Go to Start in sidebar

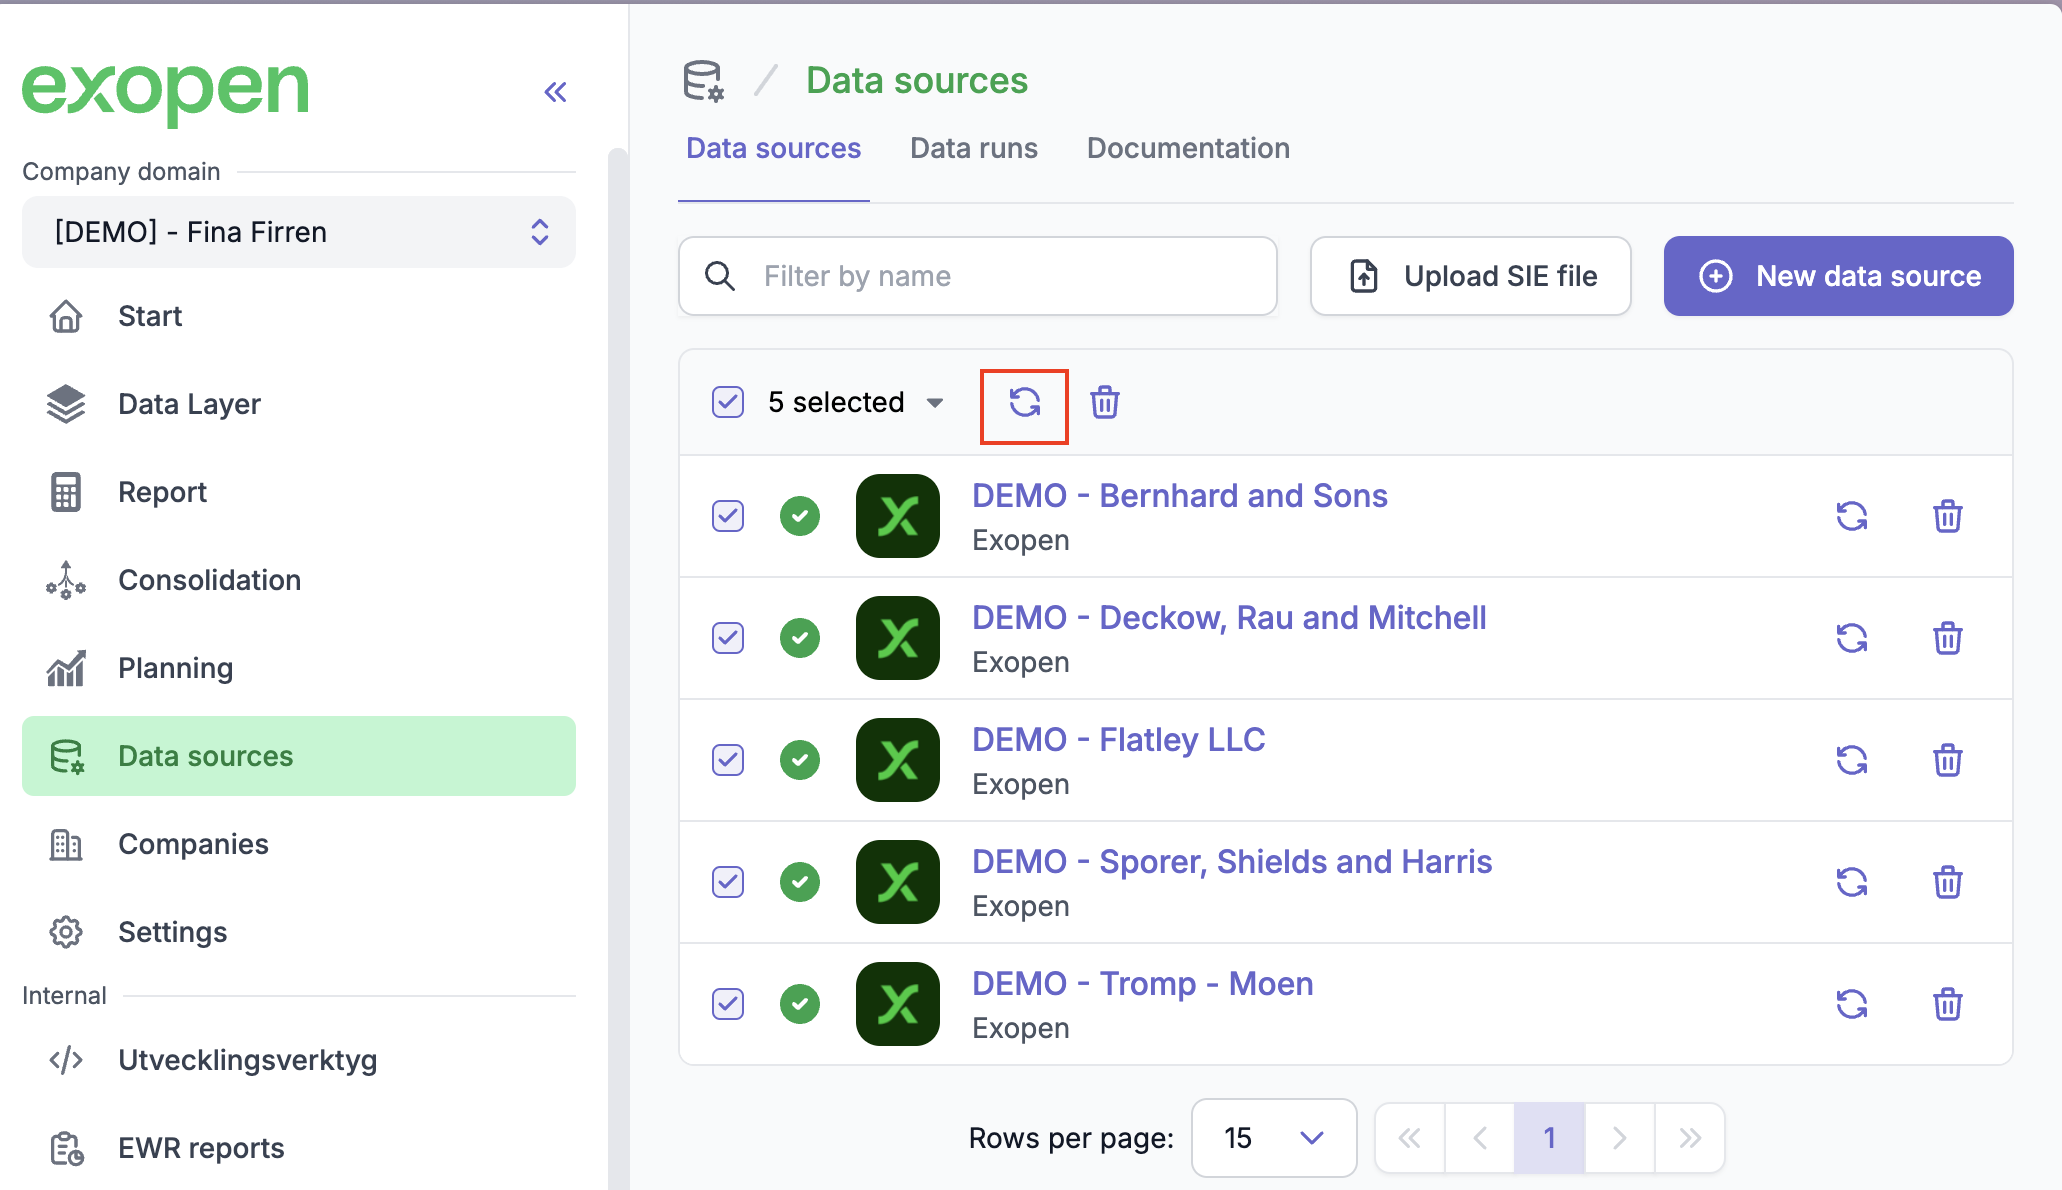click(x=299, y=316)
